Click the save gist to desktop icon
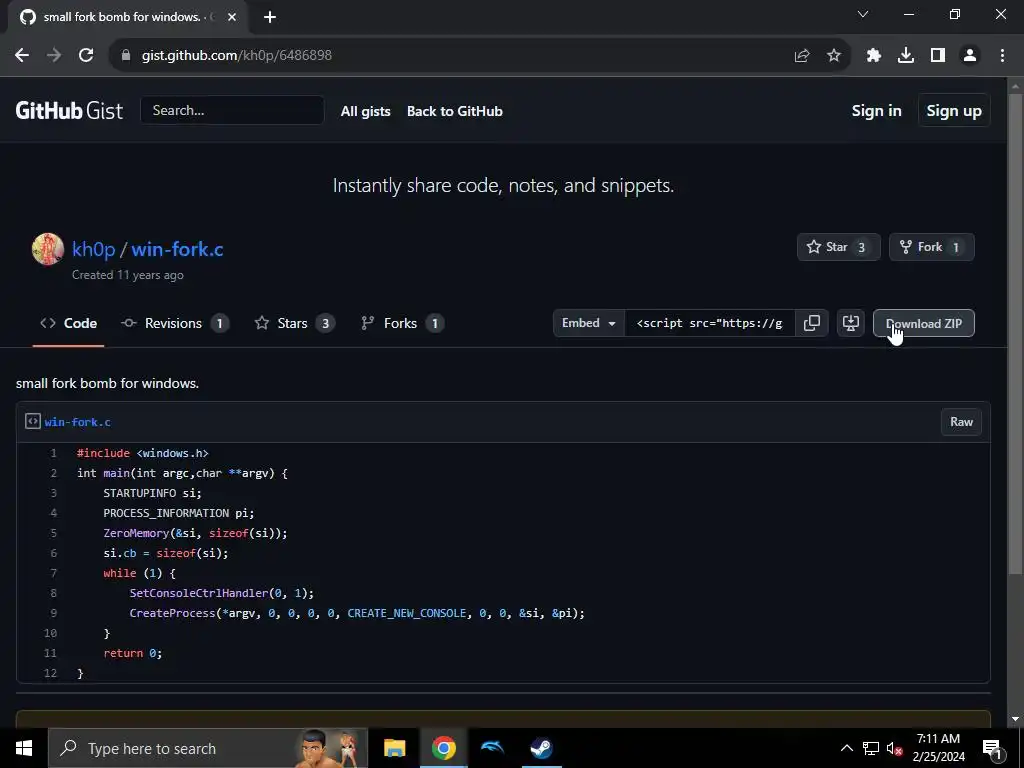This screenshot has width=1024, height=768. tap(851, 323)
